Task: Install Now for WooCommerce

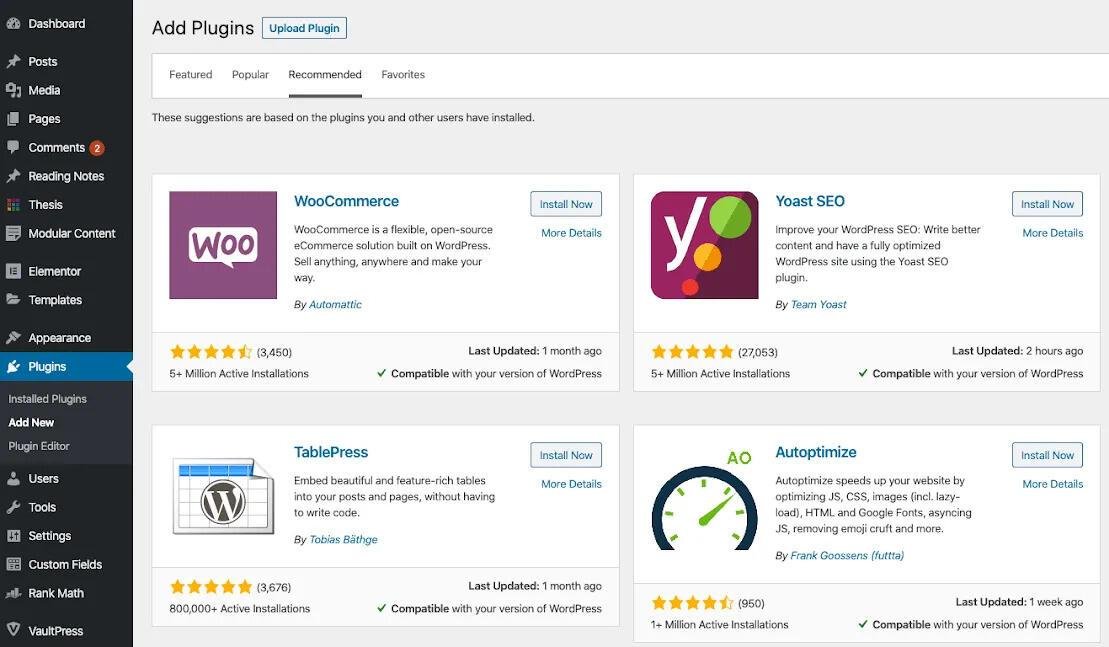Action: (565, 203)
